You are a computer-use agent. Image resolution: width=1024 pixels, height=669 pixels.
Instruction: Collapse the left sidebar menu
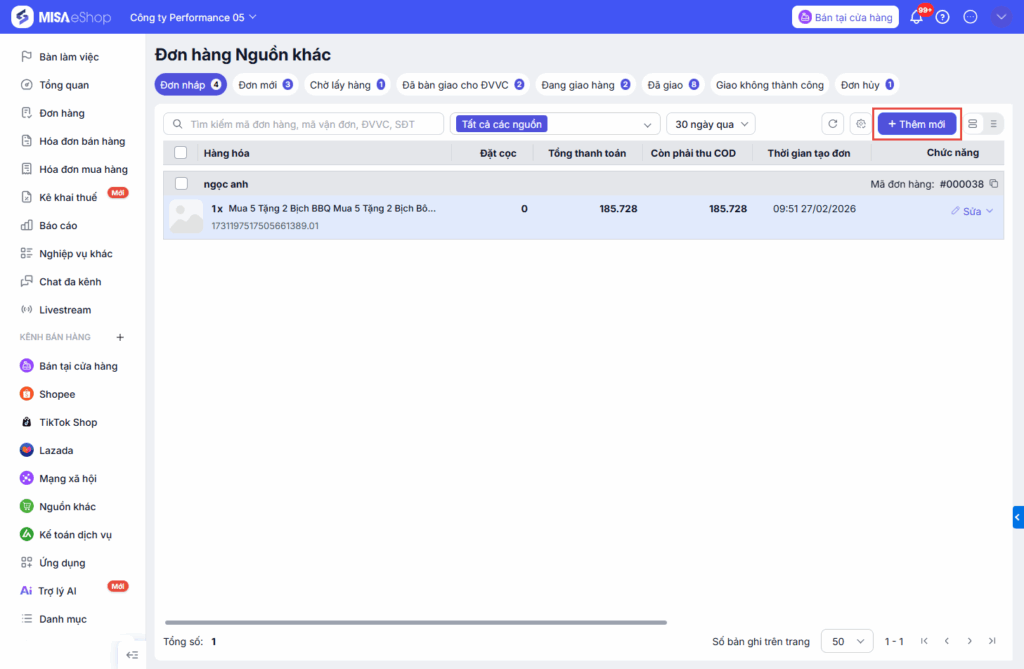click(132, 655)
